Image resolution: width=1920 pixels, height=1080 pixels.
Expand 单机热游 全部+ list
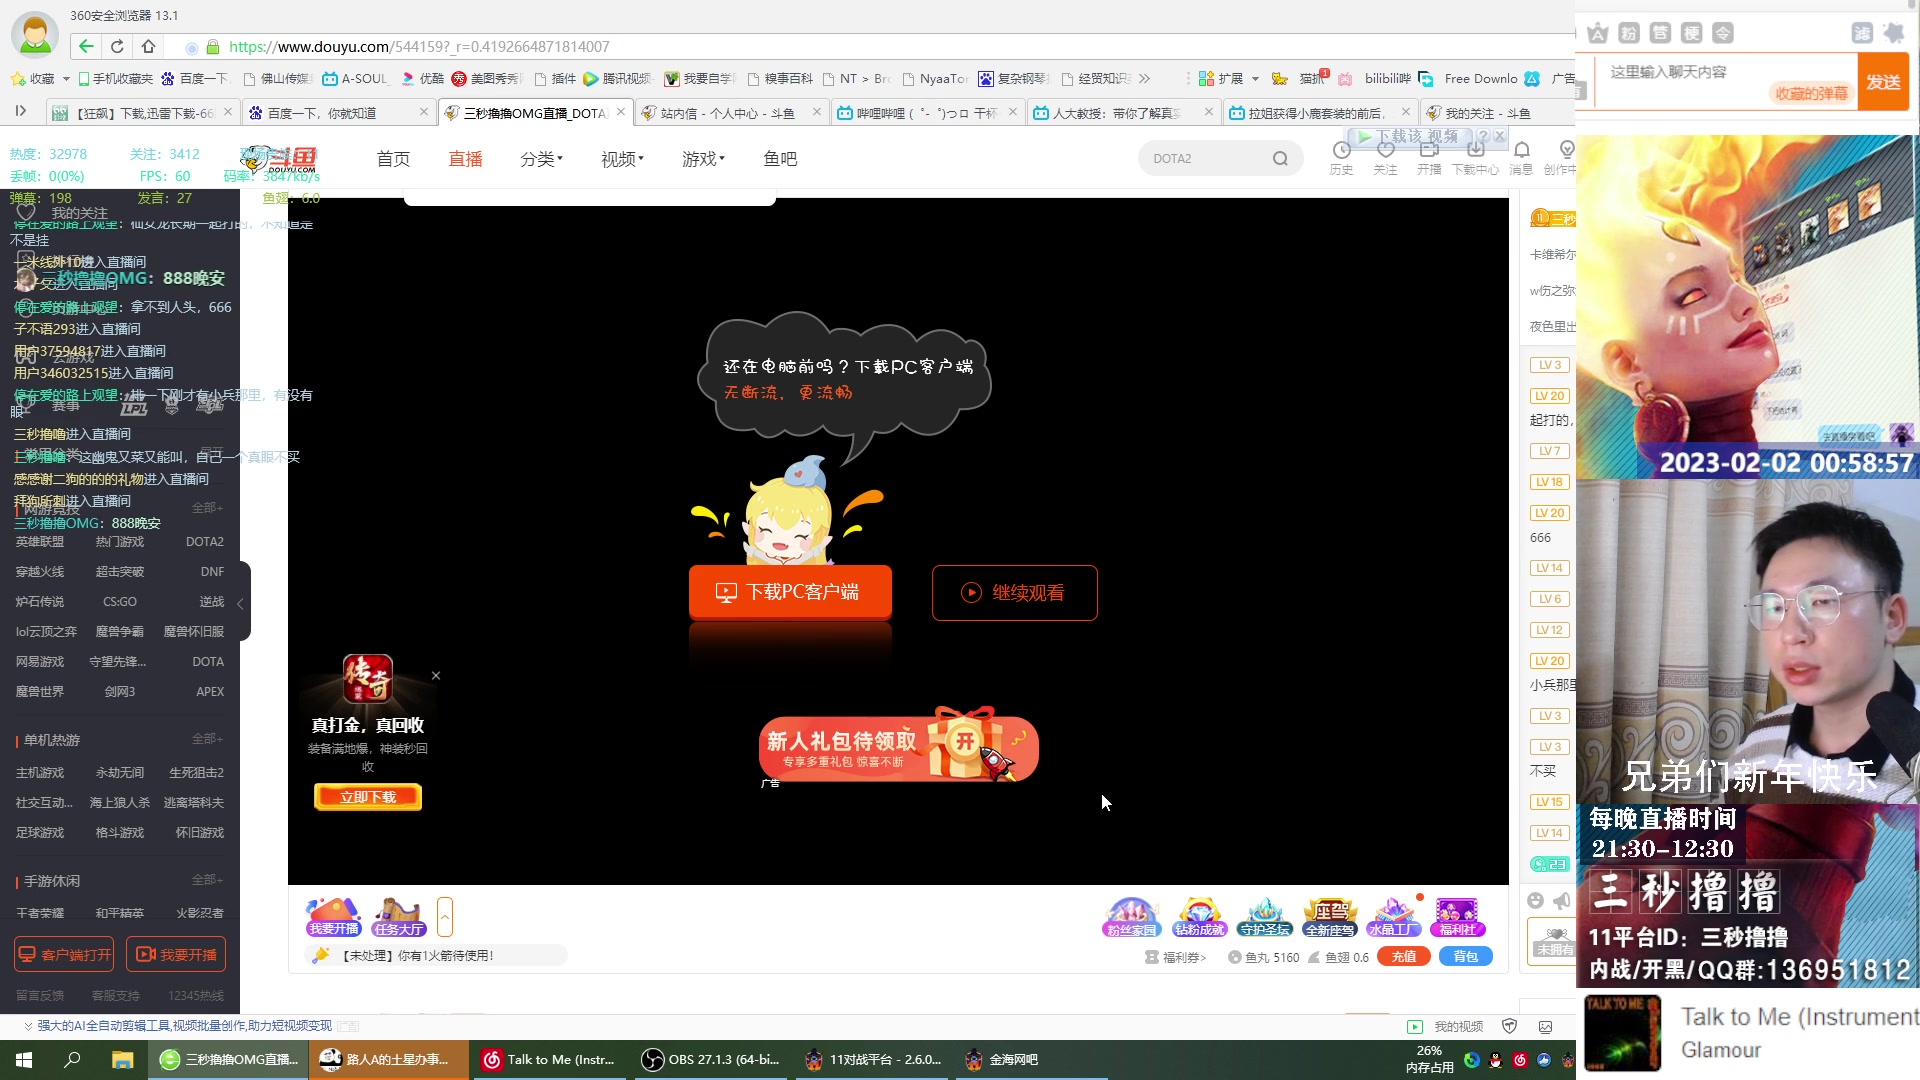point(207,739)
